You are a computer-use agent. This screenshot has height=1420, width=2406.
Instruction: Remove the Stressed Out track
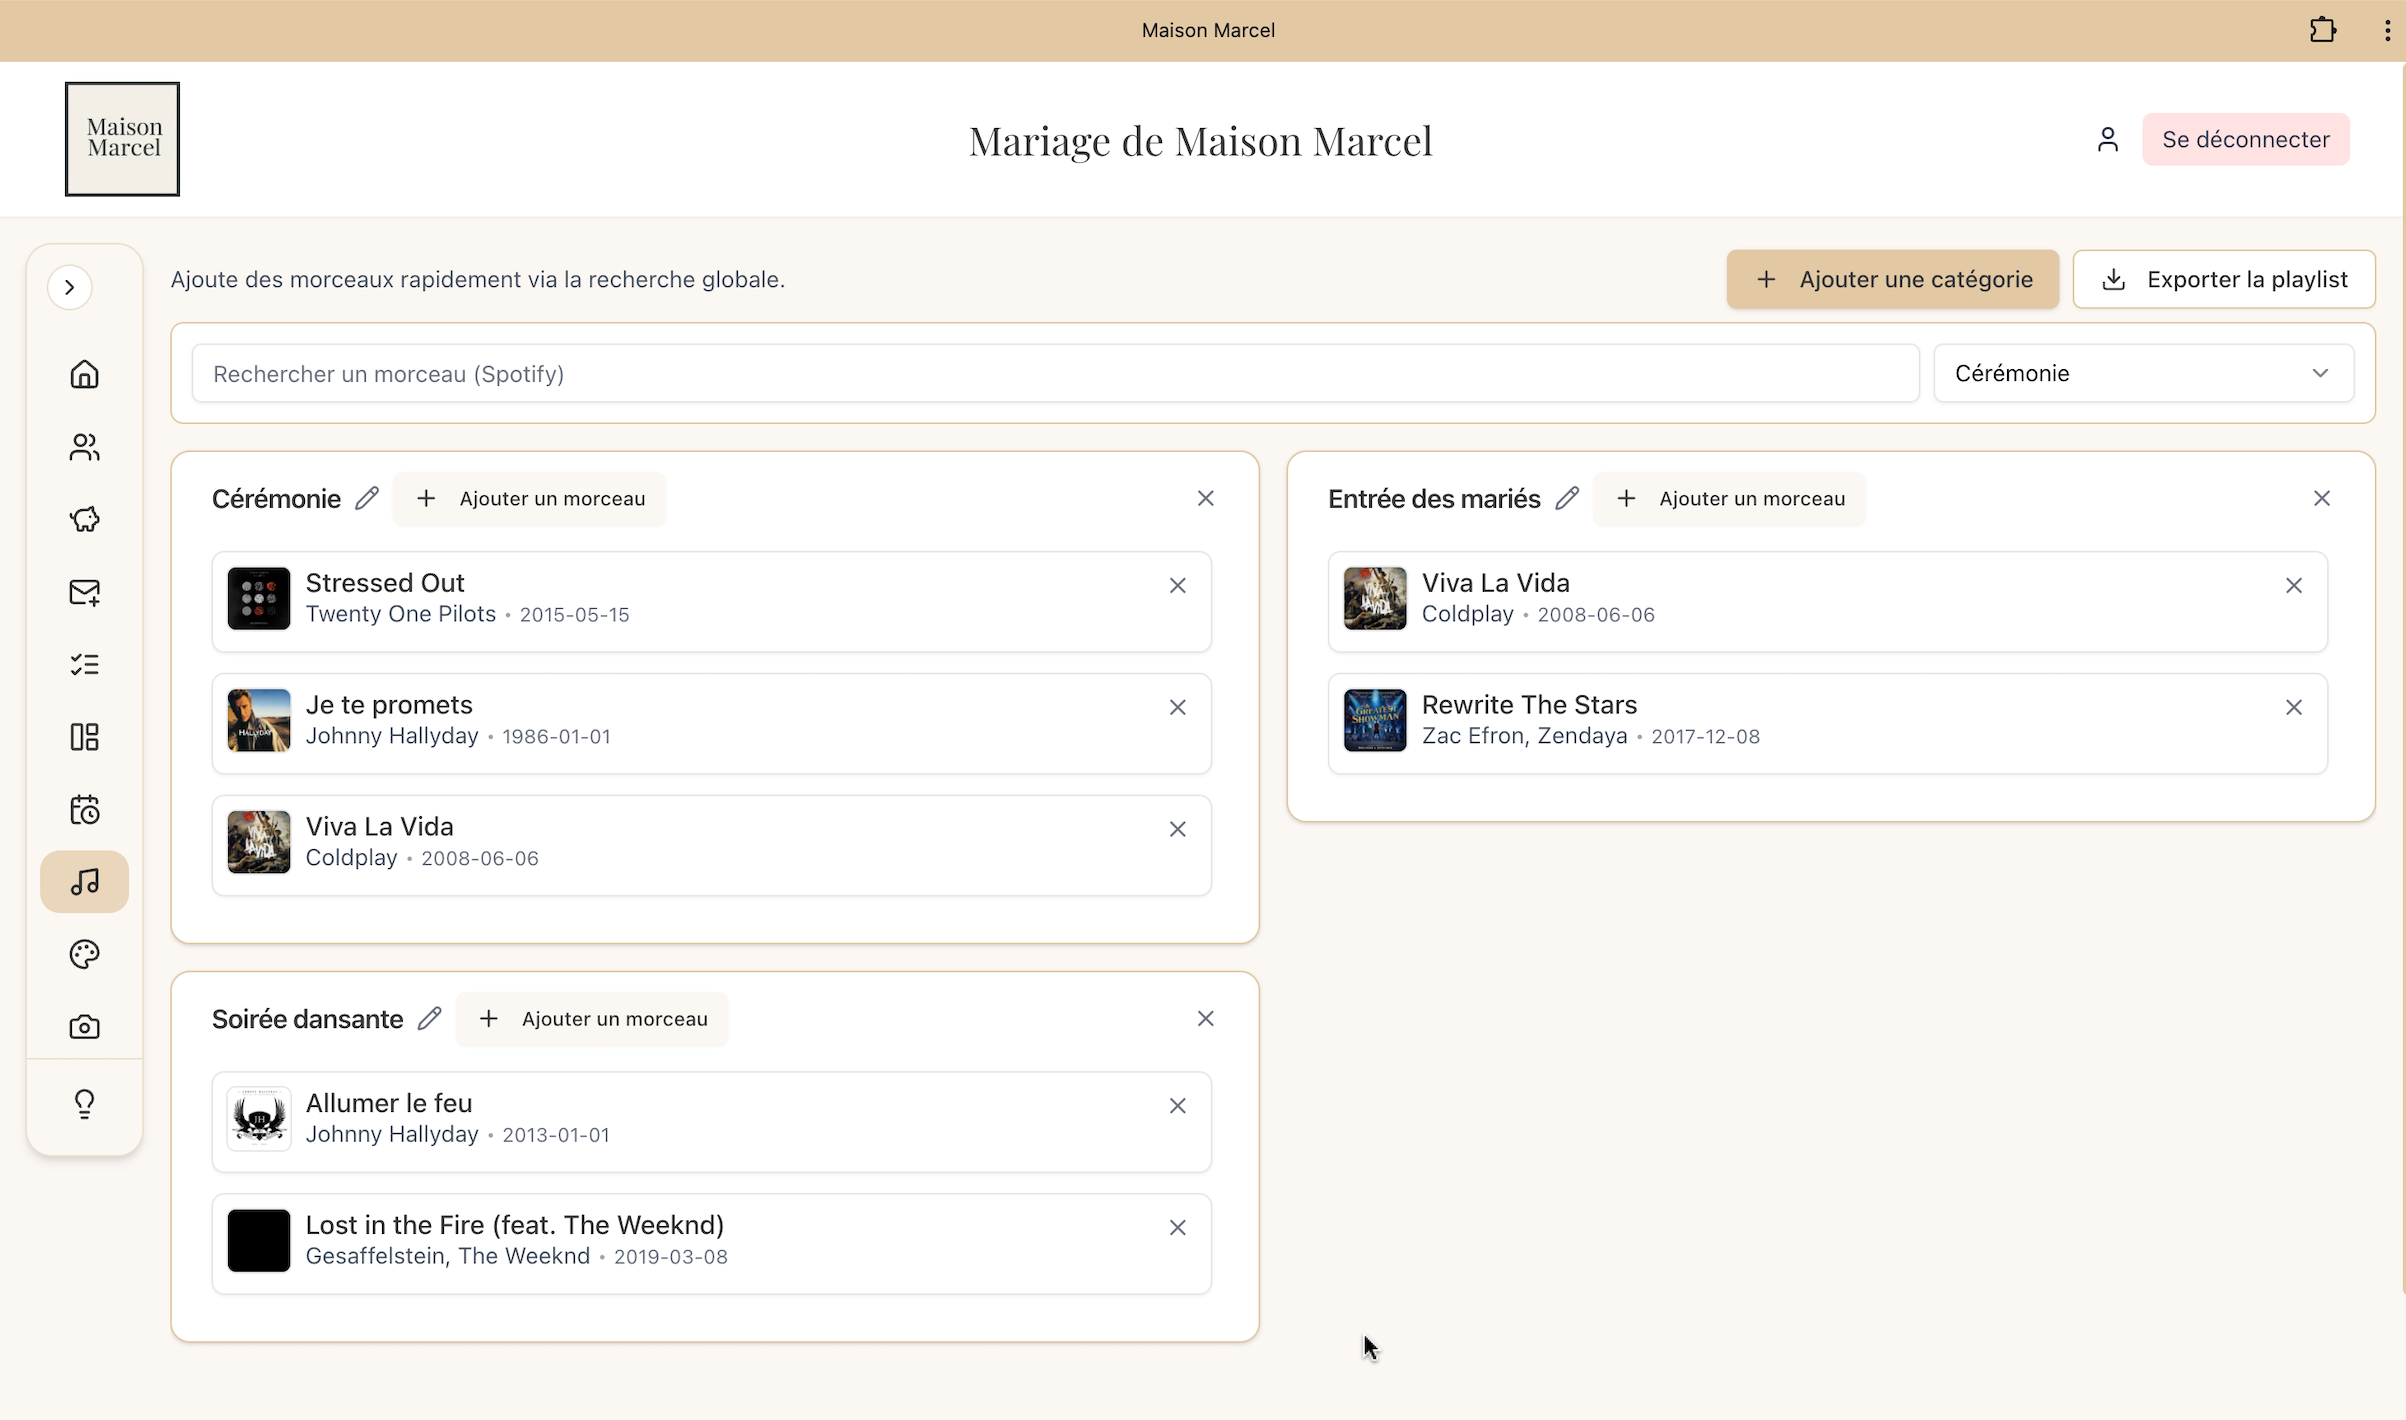[1177, 586]
